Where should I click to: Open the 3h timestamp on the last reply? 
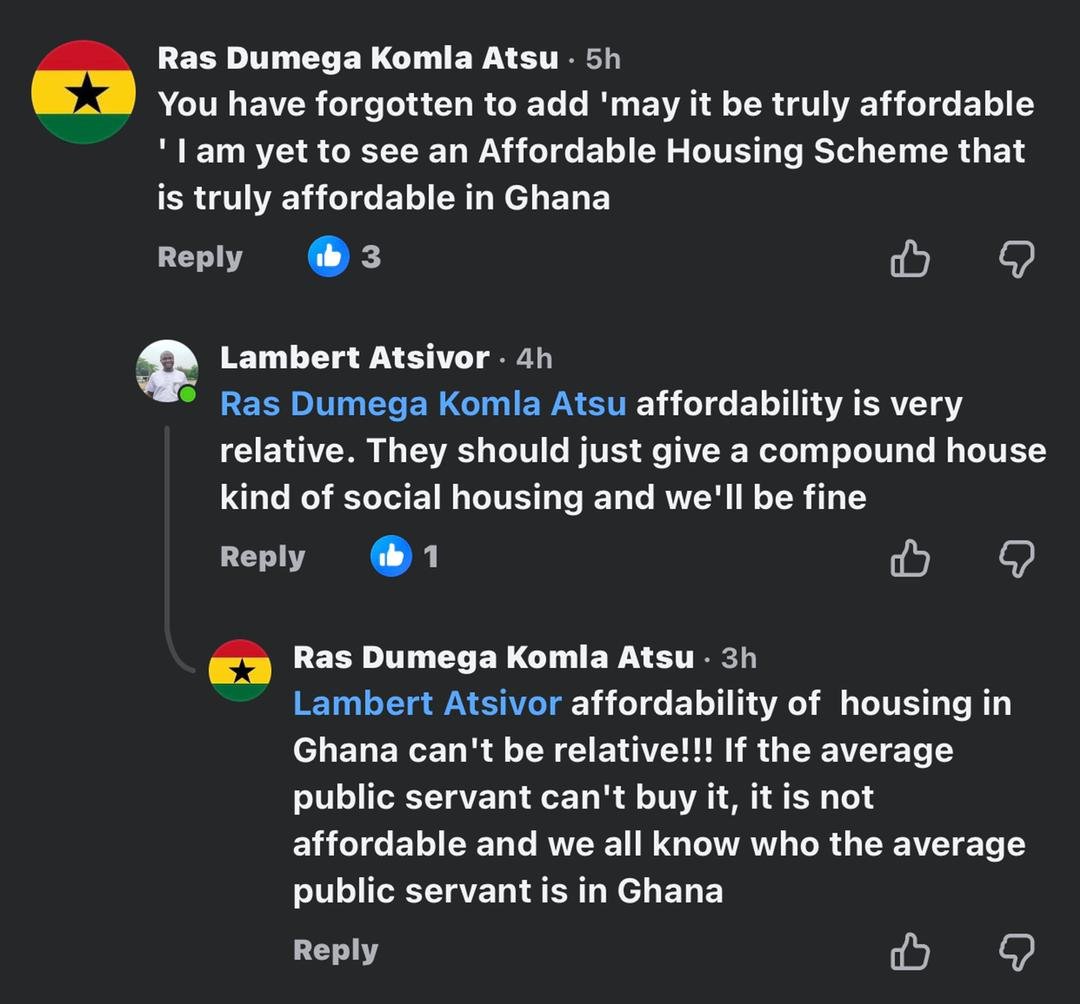(x=740, y=658)
